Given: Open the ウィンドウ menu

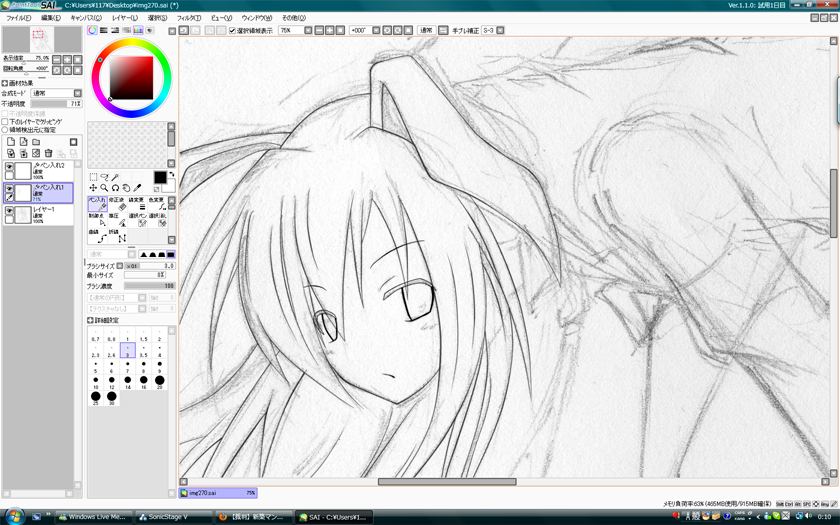Looking at the screenshot, I should 256,18.
